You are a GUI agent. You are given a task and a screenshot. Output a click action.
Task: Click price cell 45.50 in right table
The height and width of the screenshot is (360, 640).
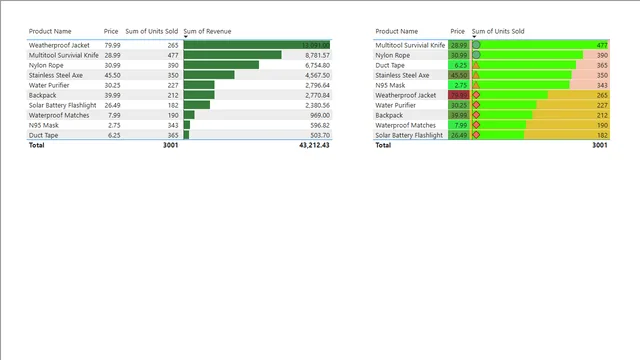pos(459,75)
